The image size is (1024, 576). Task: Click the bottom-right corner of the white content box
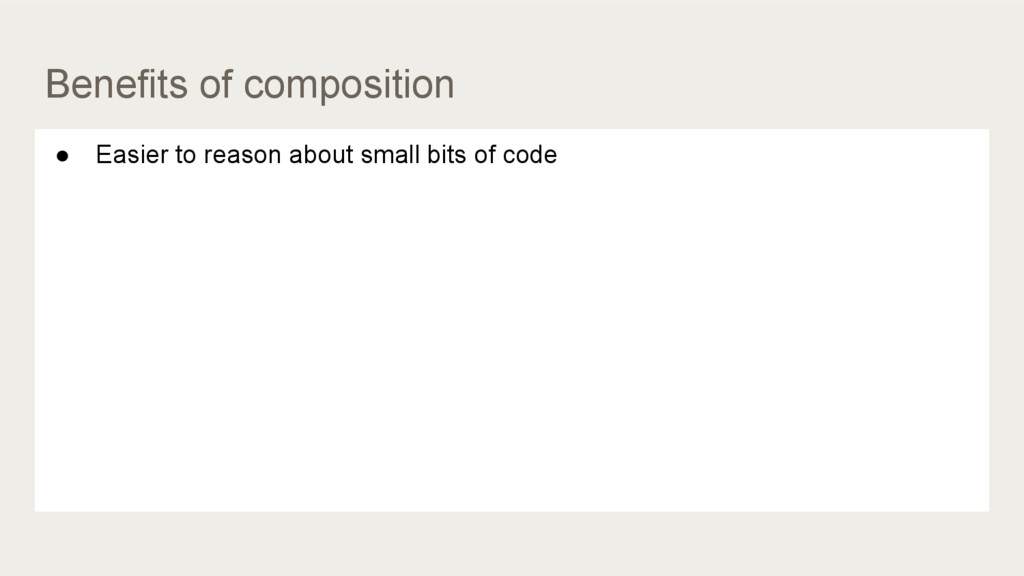click(x=987, y=509)
